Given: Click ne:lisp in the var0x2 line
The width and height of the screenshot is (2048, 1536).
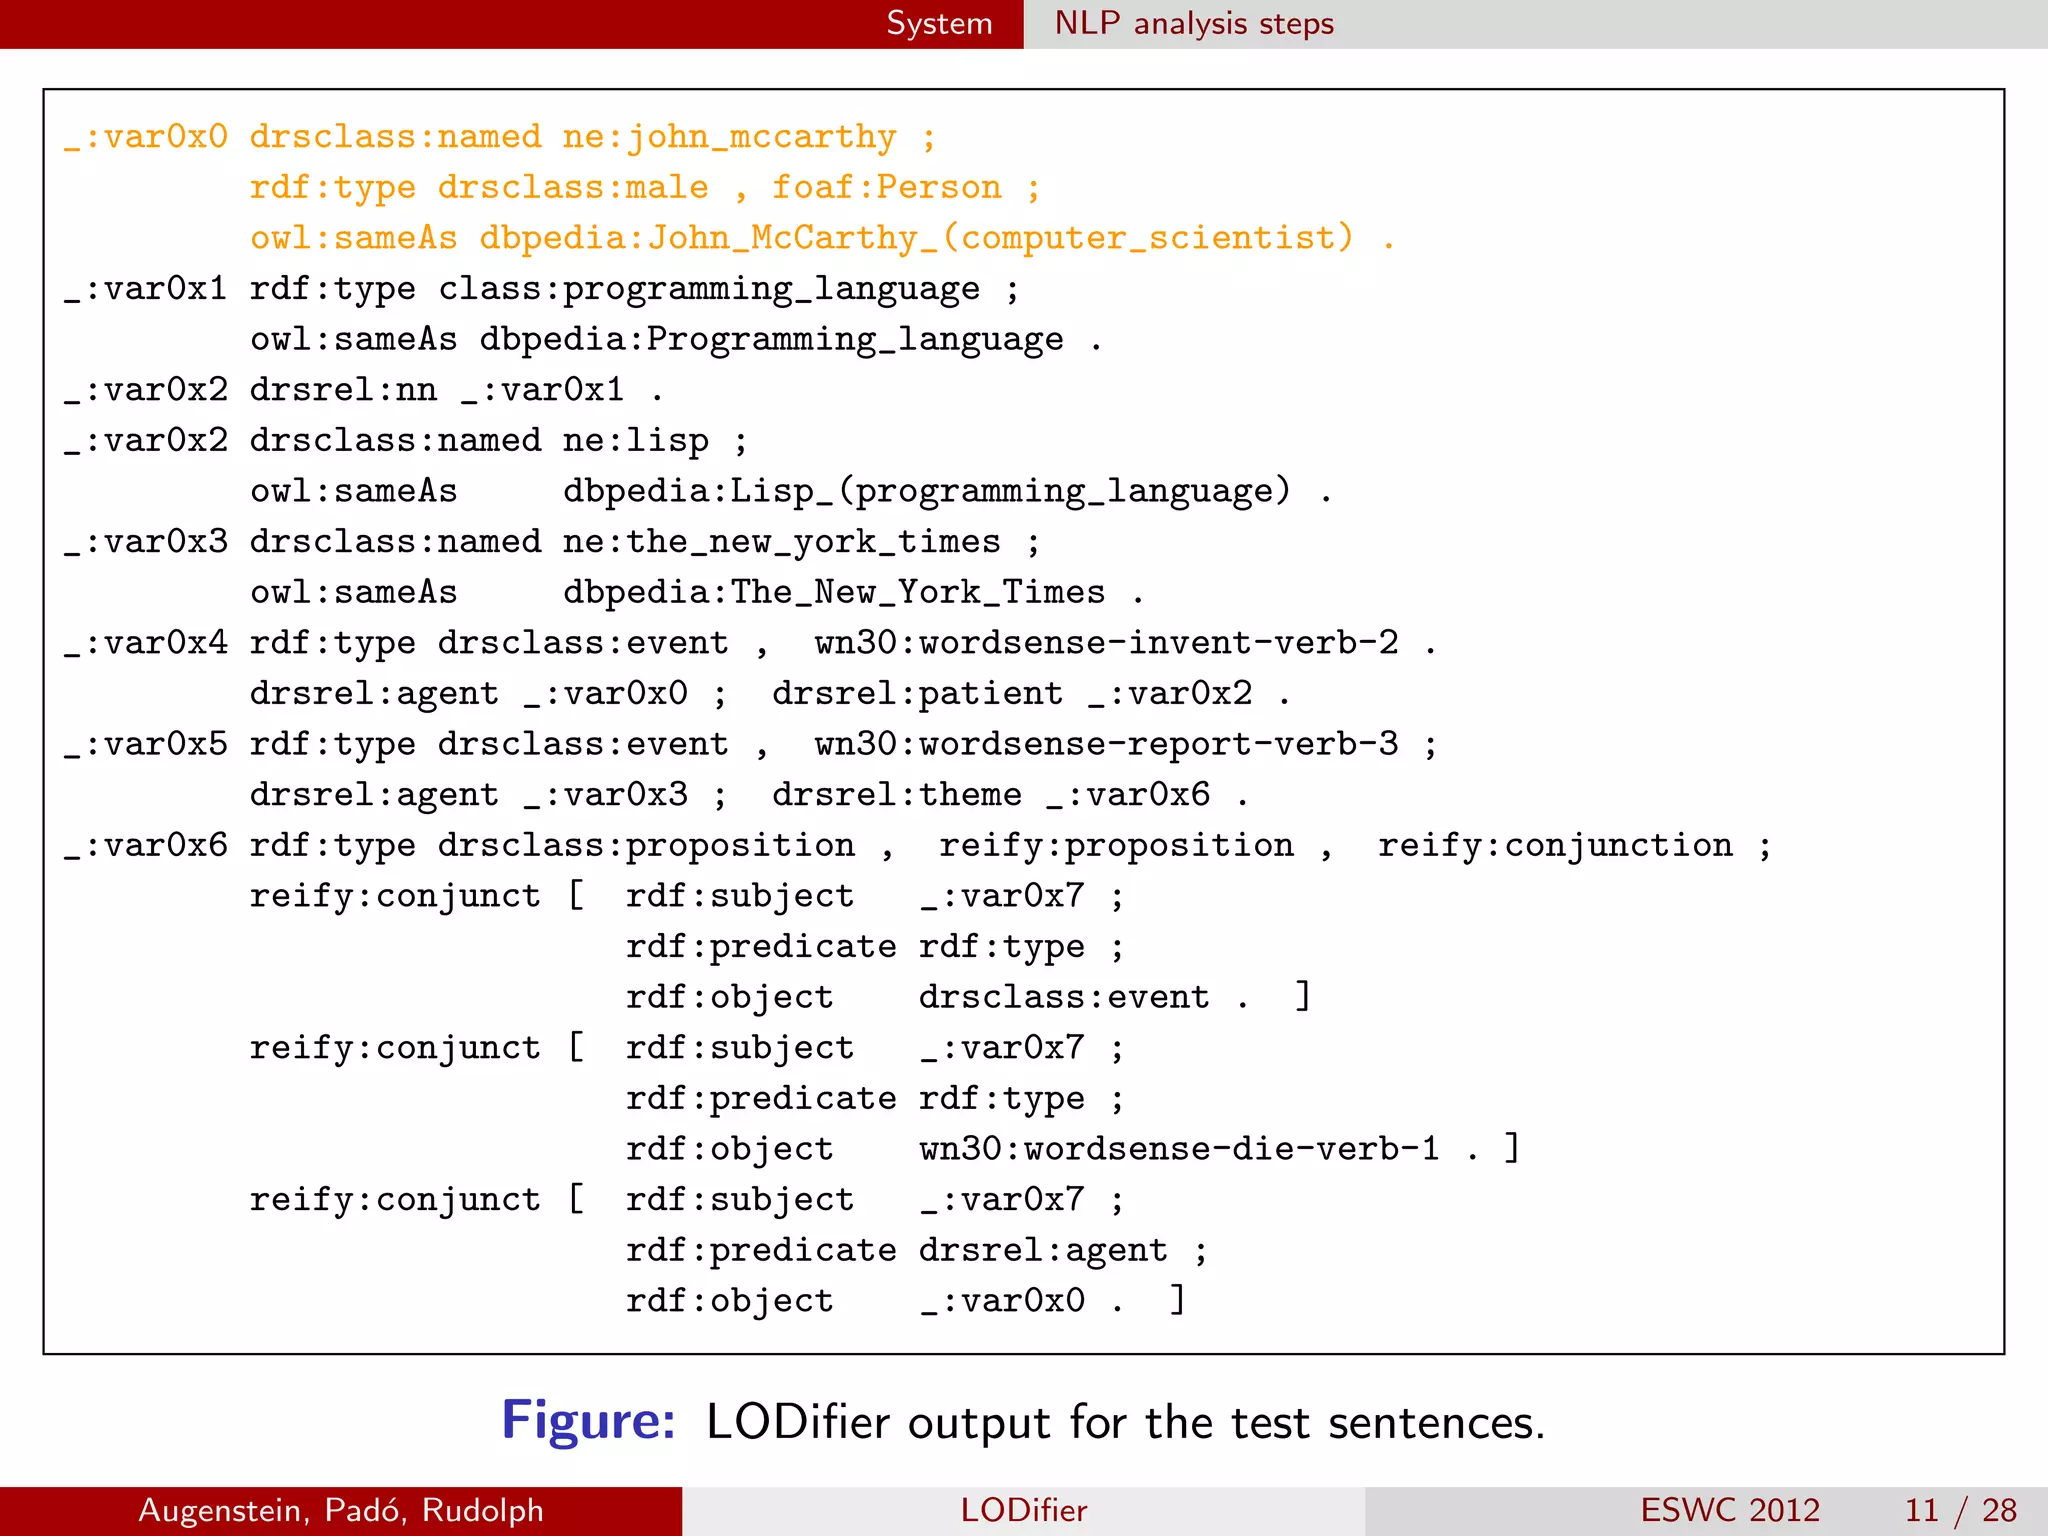Looking at the screenshot, I should [636, 441].
